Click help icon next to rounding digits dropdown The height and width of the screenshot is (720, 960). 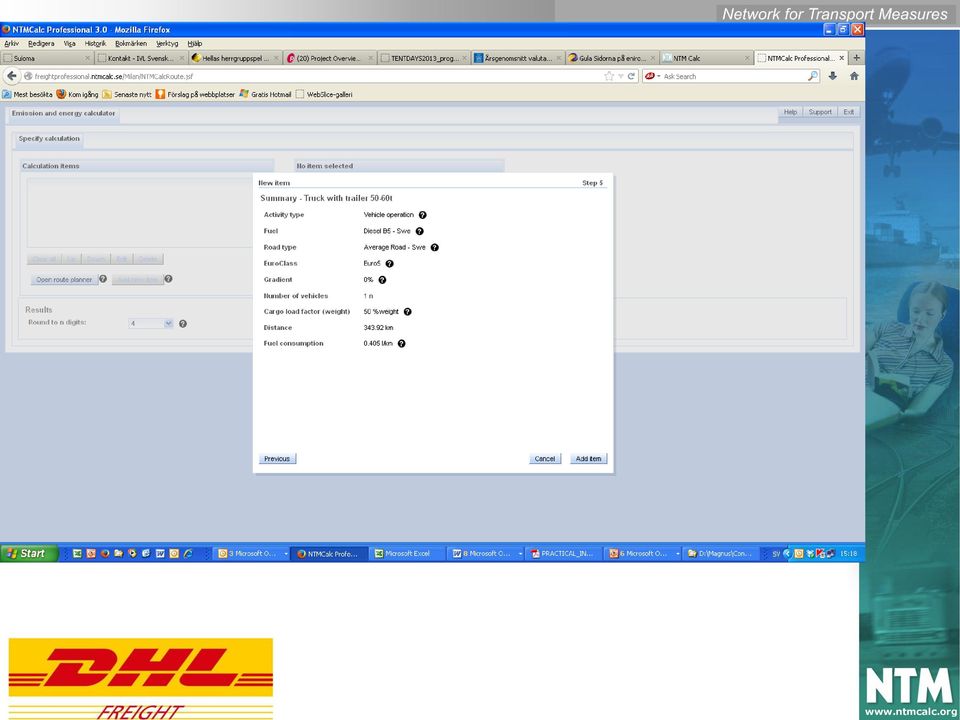(x=182, y=324)
